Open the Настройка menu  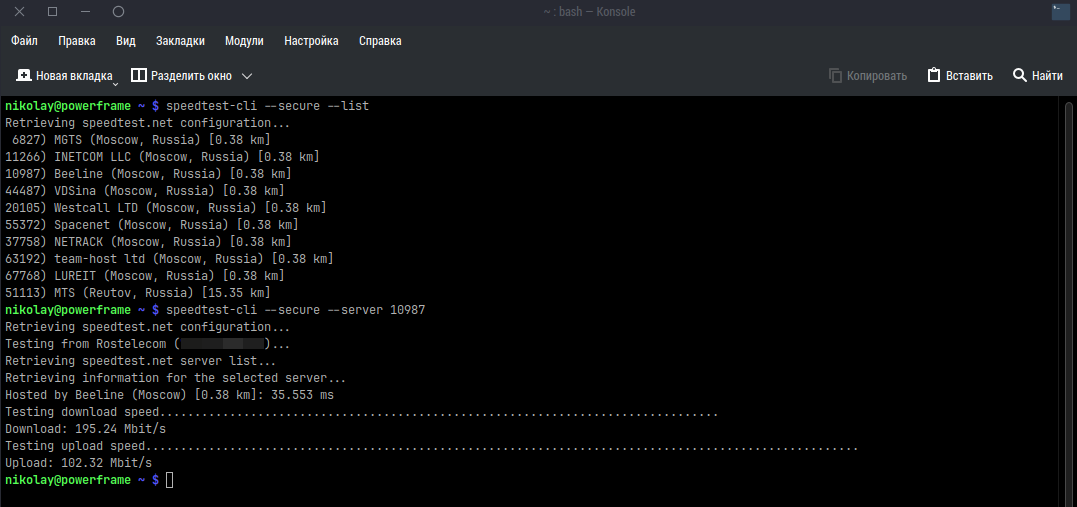click(x=311, y=41)
